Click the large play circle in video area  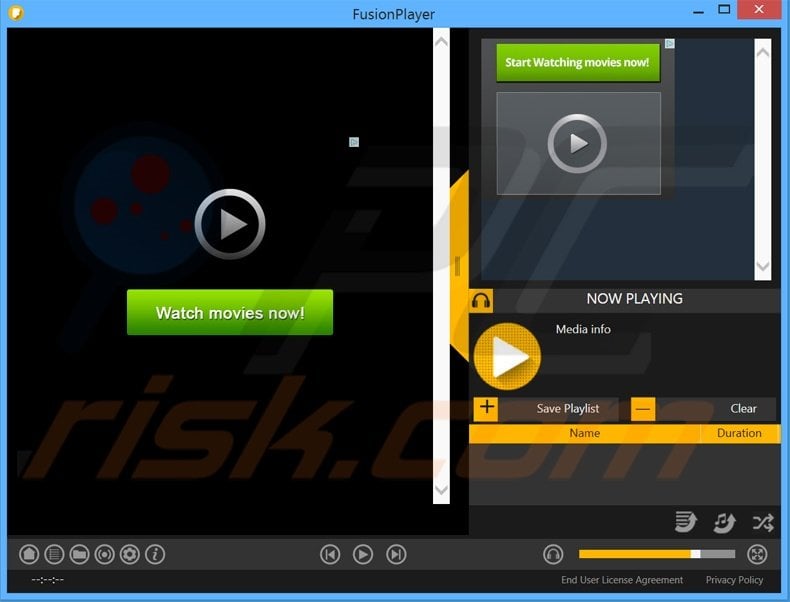(x=230, y=224)
